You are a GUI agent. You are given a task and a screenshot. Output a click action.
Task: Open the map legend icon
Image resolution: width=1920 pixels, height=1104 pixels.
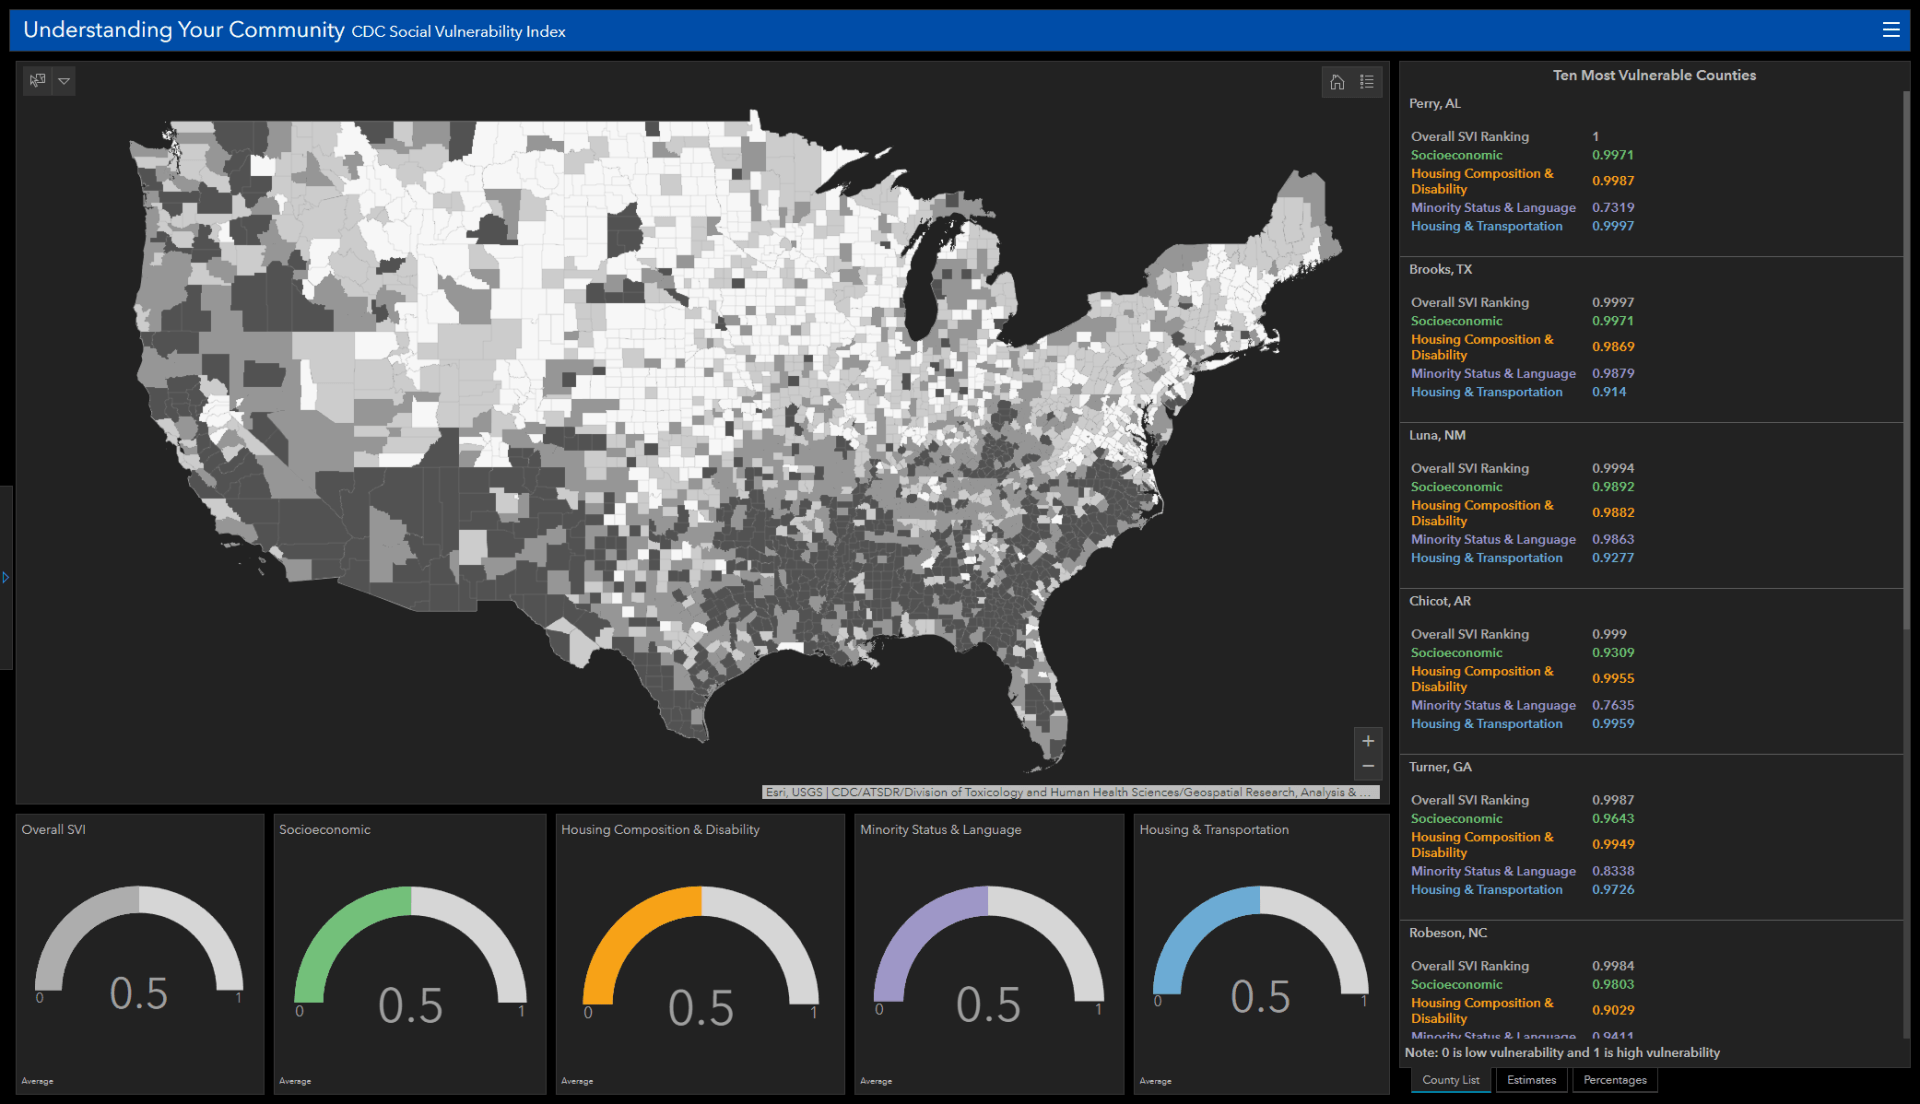1368,82
